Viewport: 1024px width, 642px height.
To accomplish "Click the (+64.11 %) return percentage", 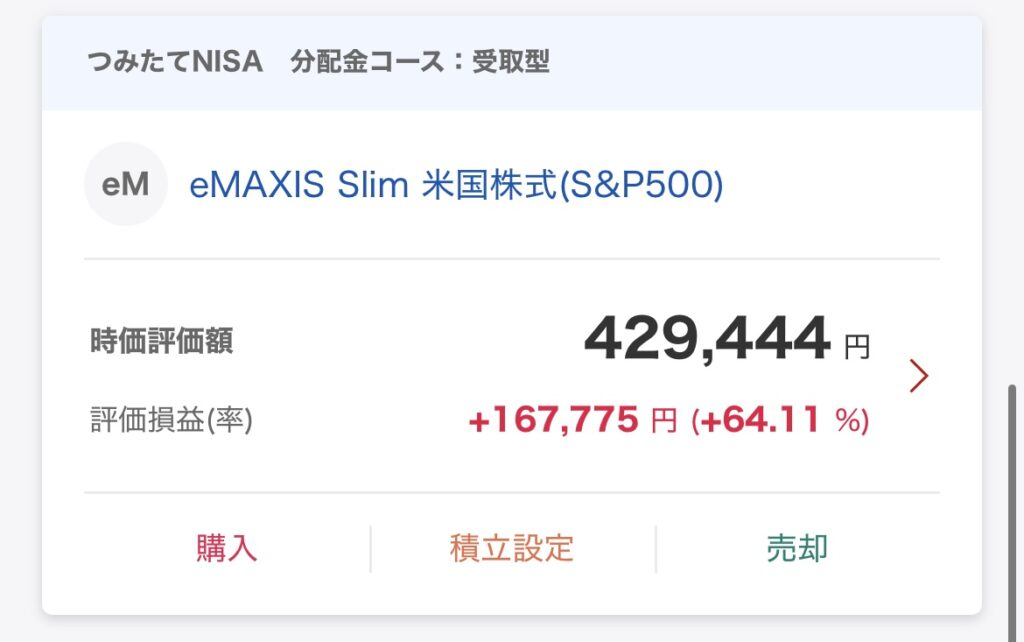I will click(x=780, y=419).
